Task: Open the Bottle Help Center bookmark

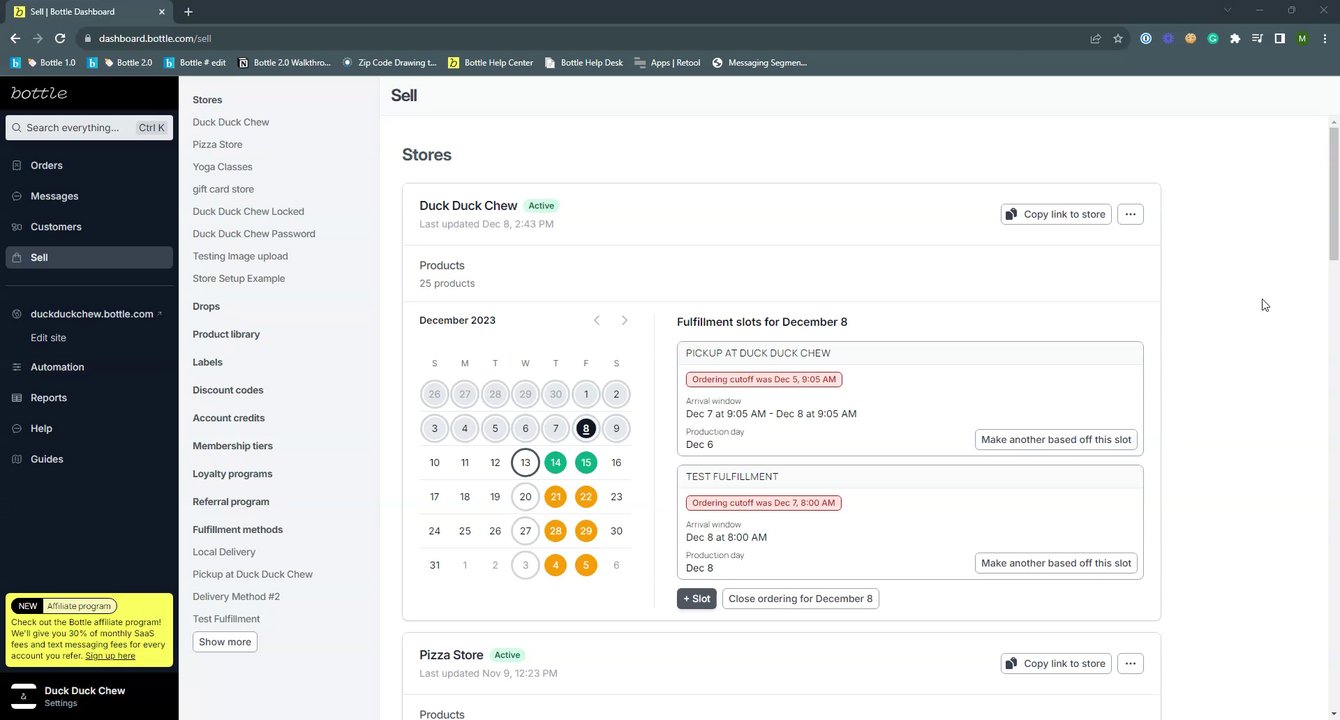Action: [491, 62]
